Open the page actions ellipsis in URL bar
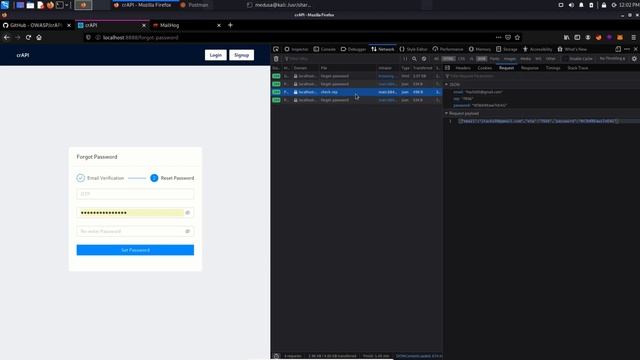The image size is (640, 360). coord(498,38)
